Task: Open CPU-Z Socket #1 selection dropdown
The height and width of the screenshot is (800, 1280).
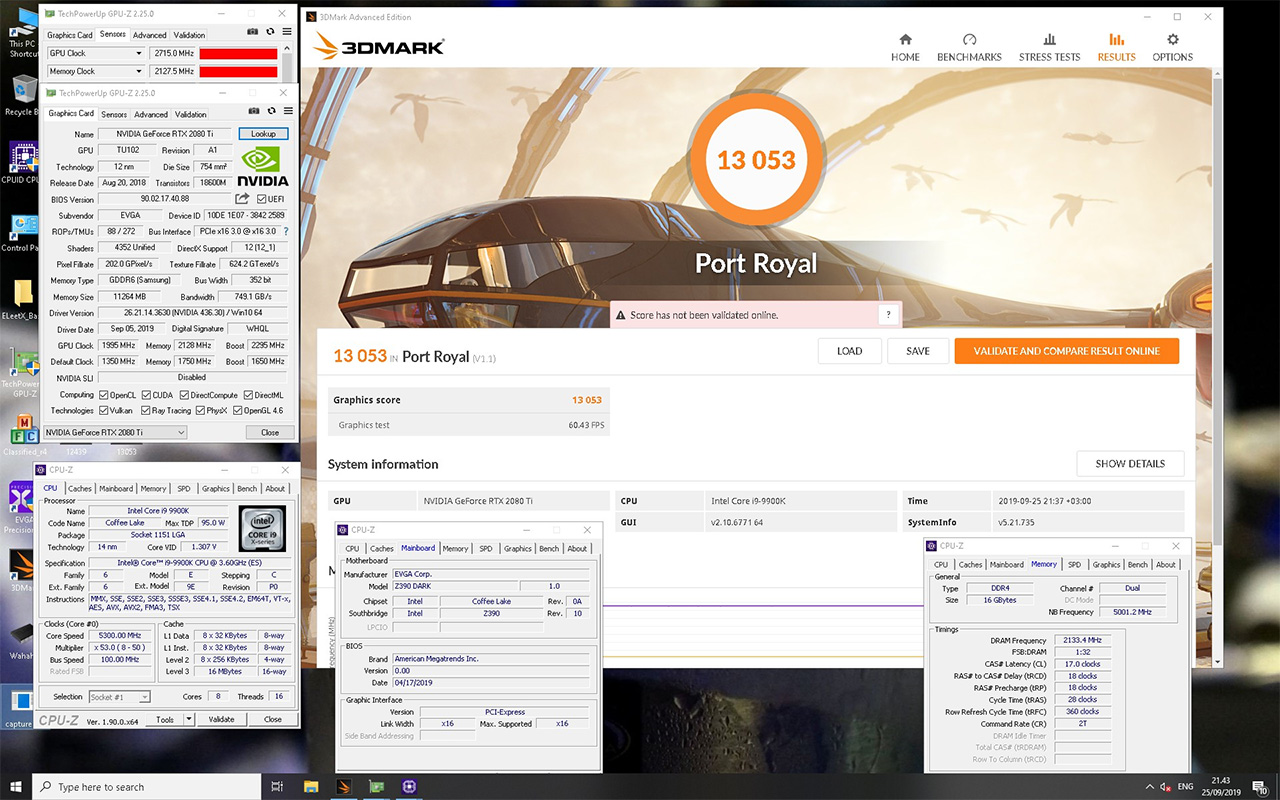Action: (x=118, y=697)
